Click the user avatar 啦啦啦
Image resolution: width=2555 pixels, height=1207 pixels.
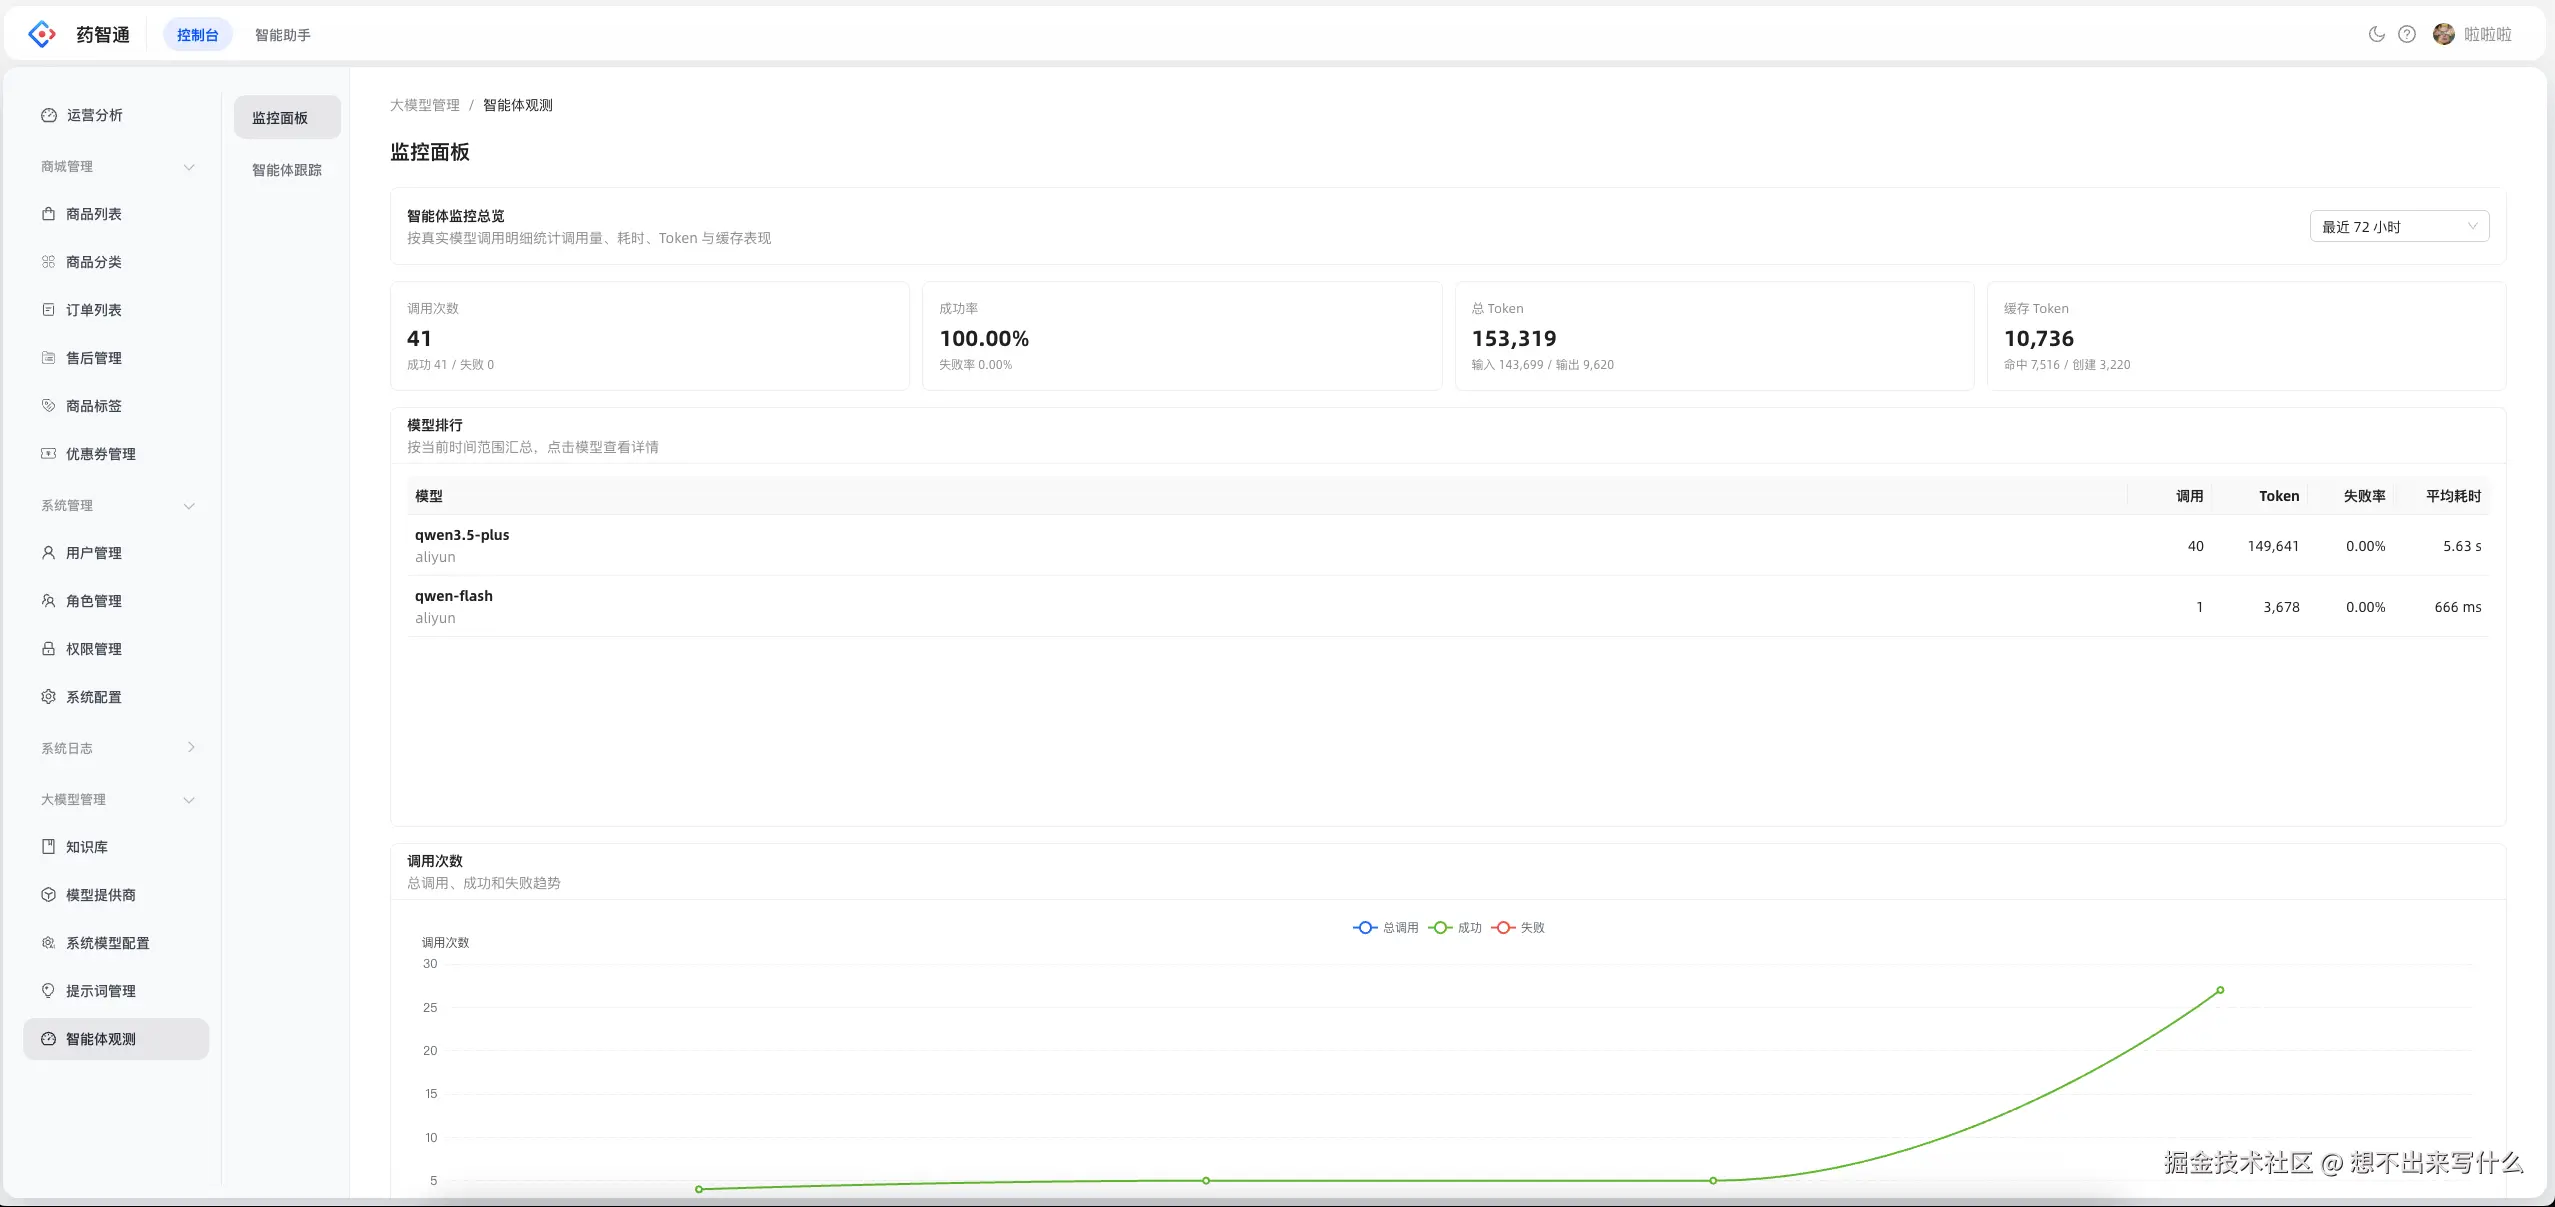2444,34
